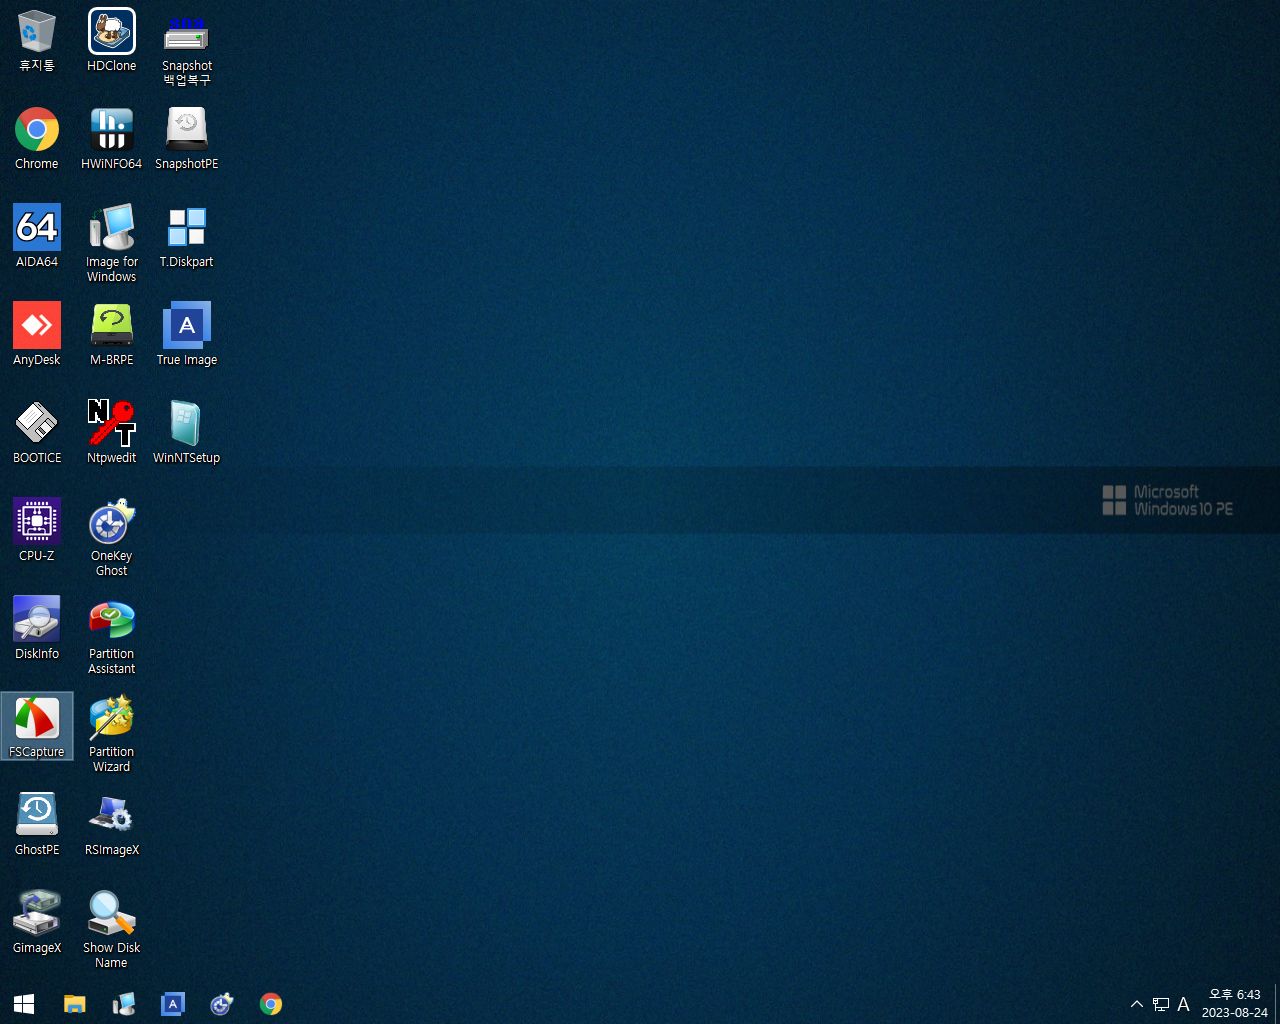The height and width of the screenshot is (1024, 1280).
Task: Launch True Image from the taskbar
Action: click(173, 1004)
